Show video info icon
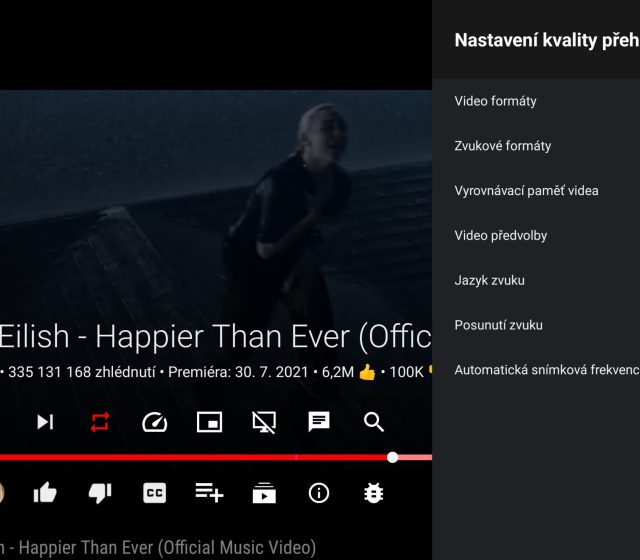Screen dimensions: 640x560 click(x=319, y=492)
